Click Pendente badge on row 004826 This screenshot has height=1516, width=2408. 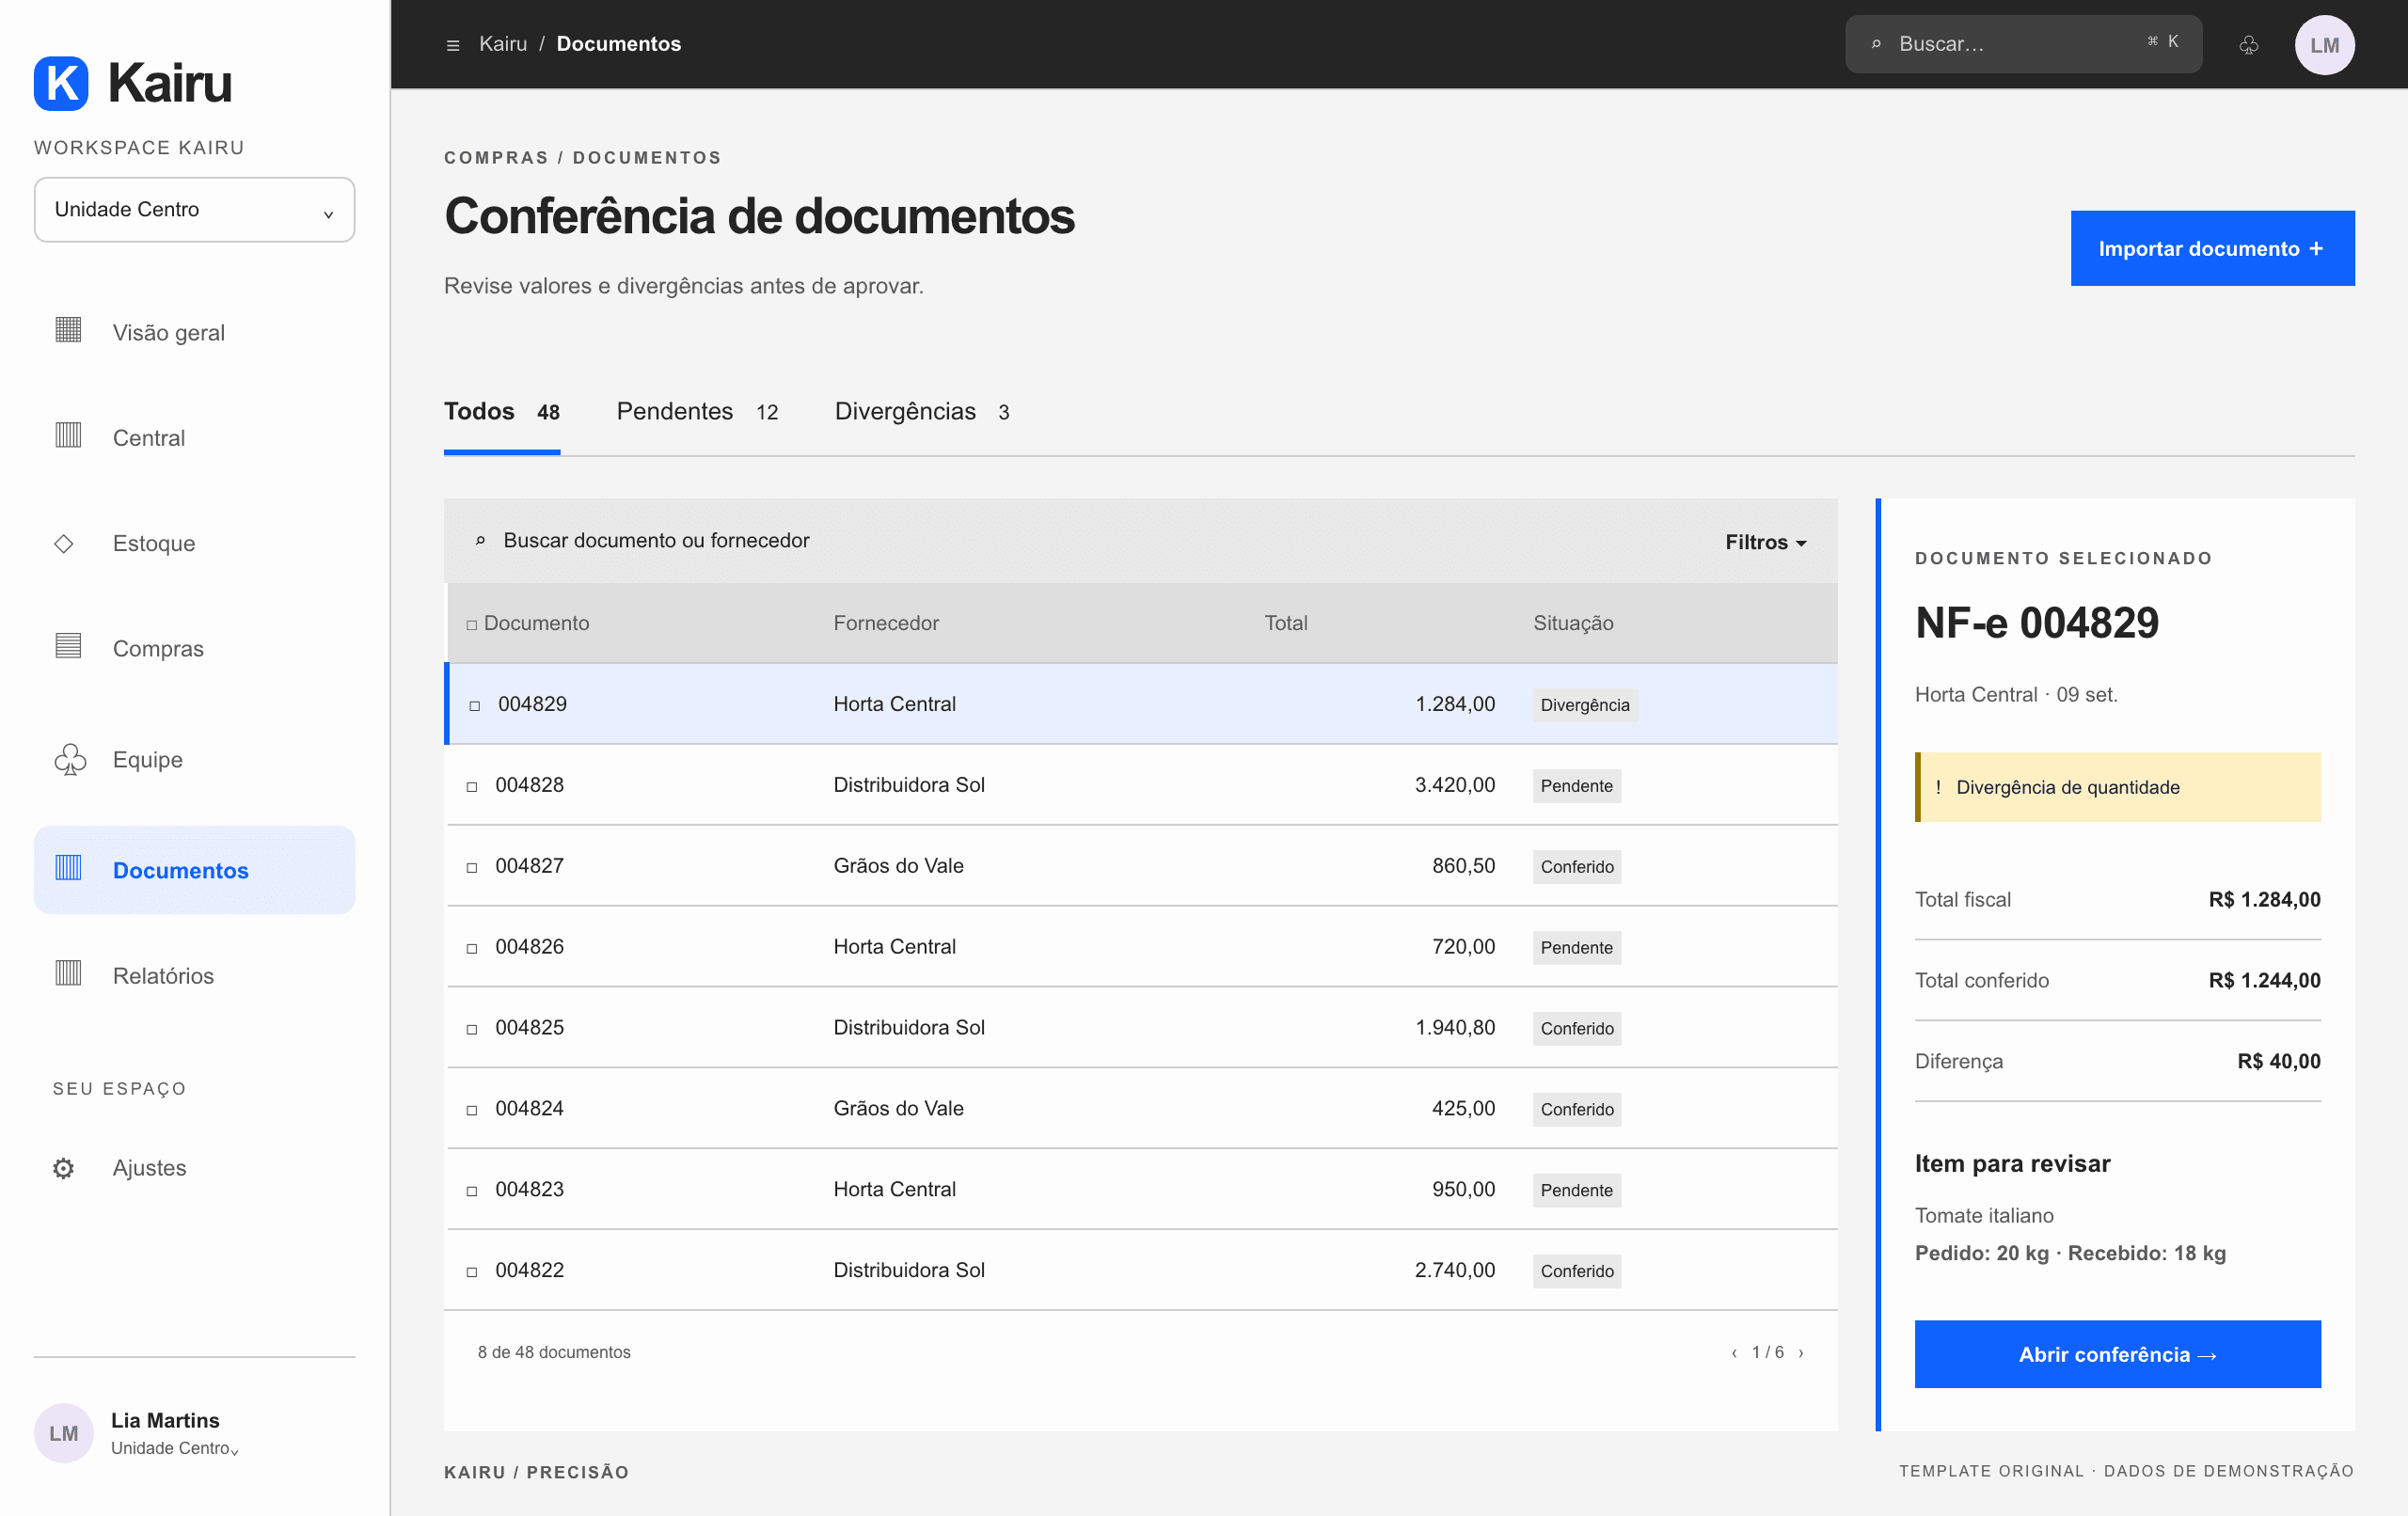click(1576, 948)
